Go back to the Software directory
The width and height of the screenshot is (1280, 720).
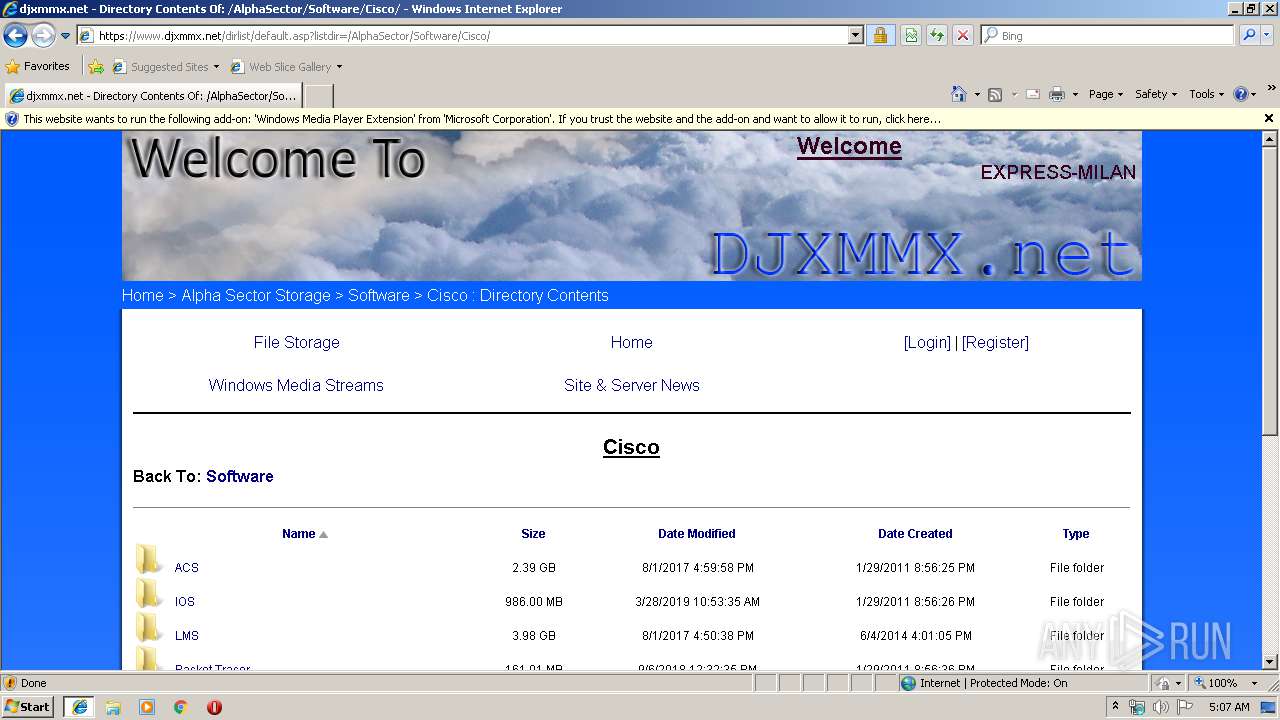(240, 476)
